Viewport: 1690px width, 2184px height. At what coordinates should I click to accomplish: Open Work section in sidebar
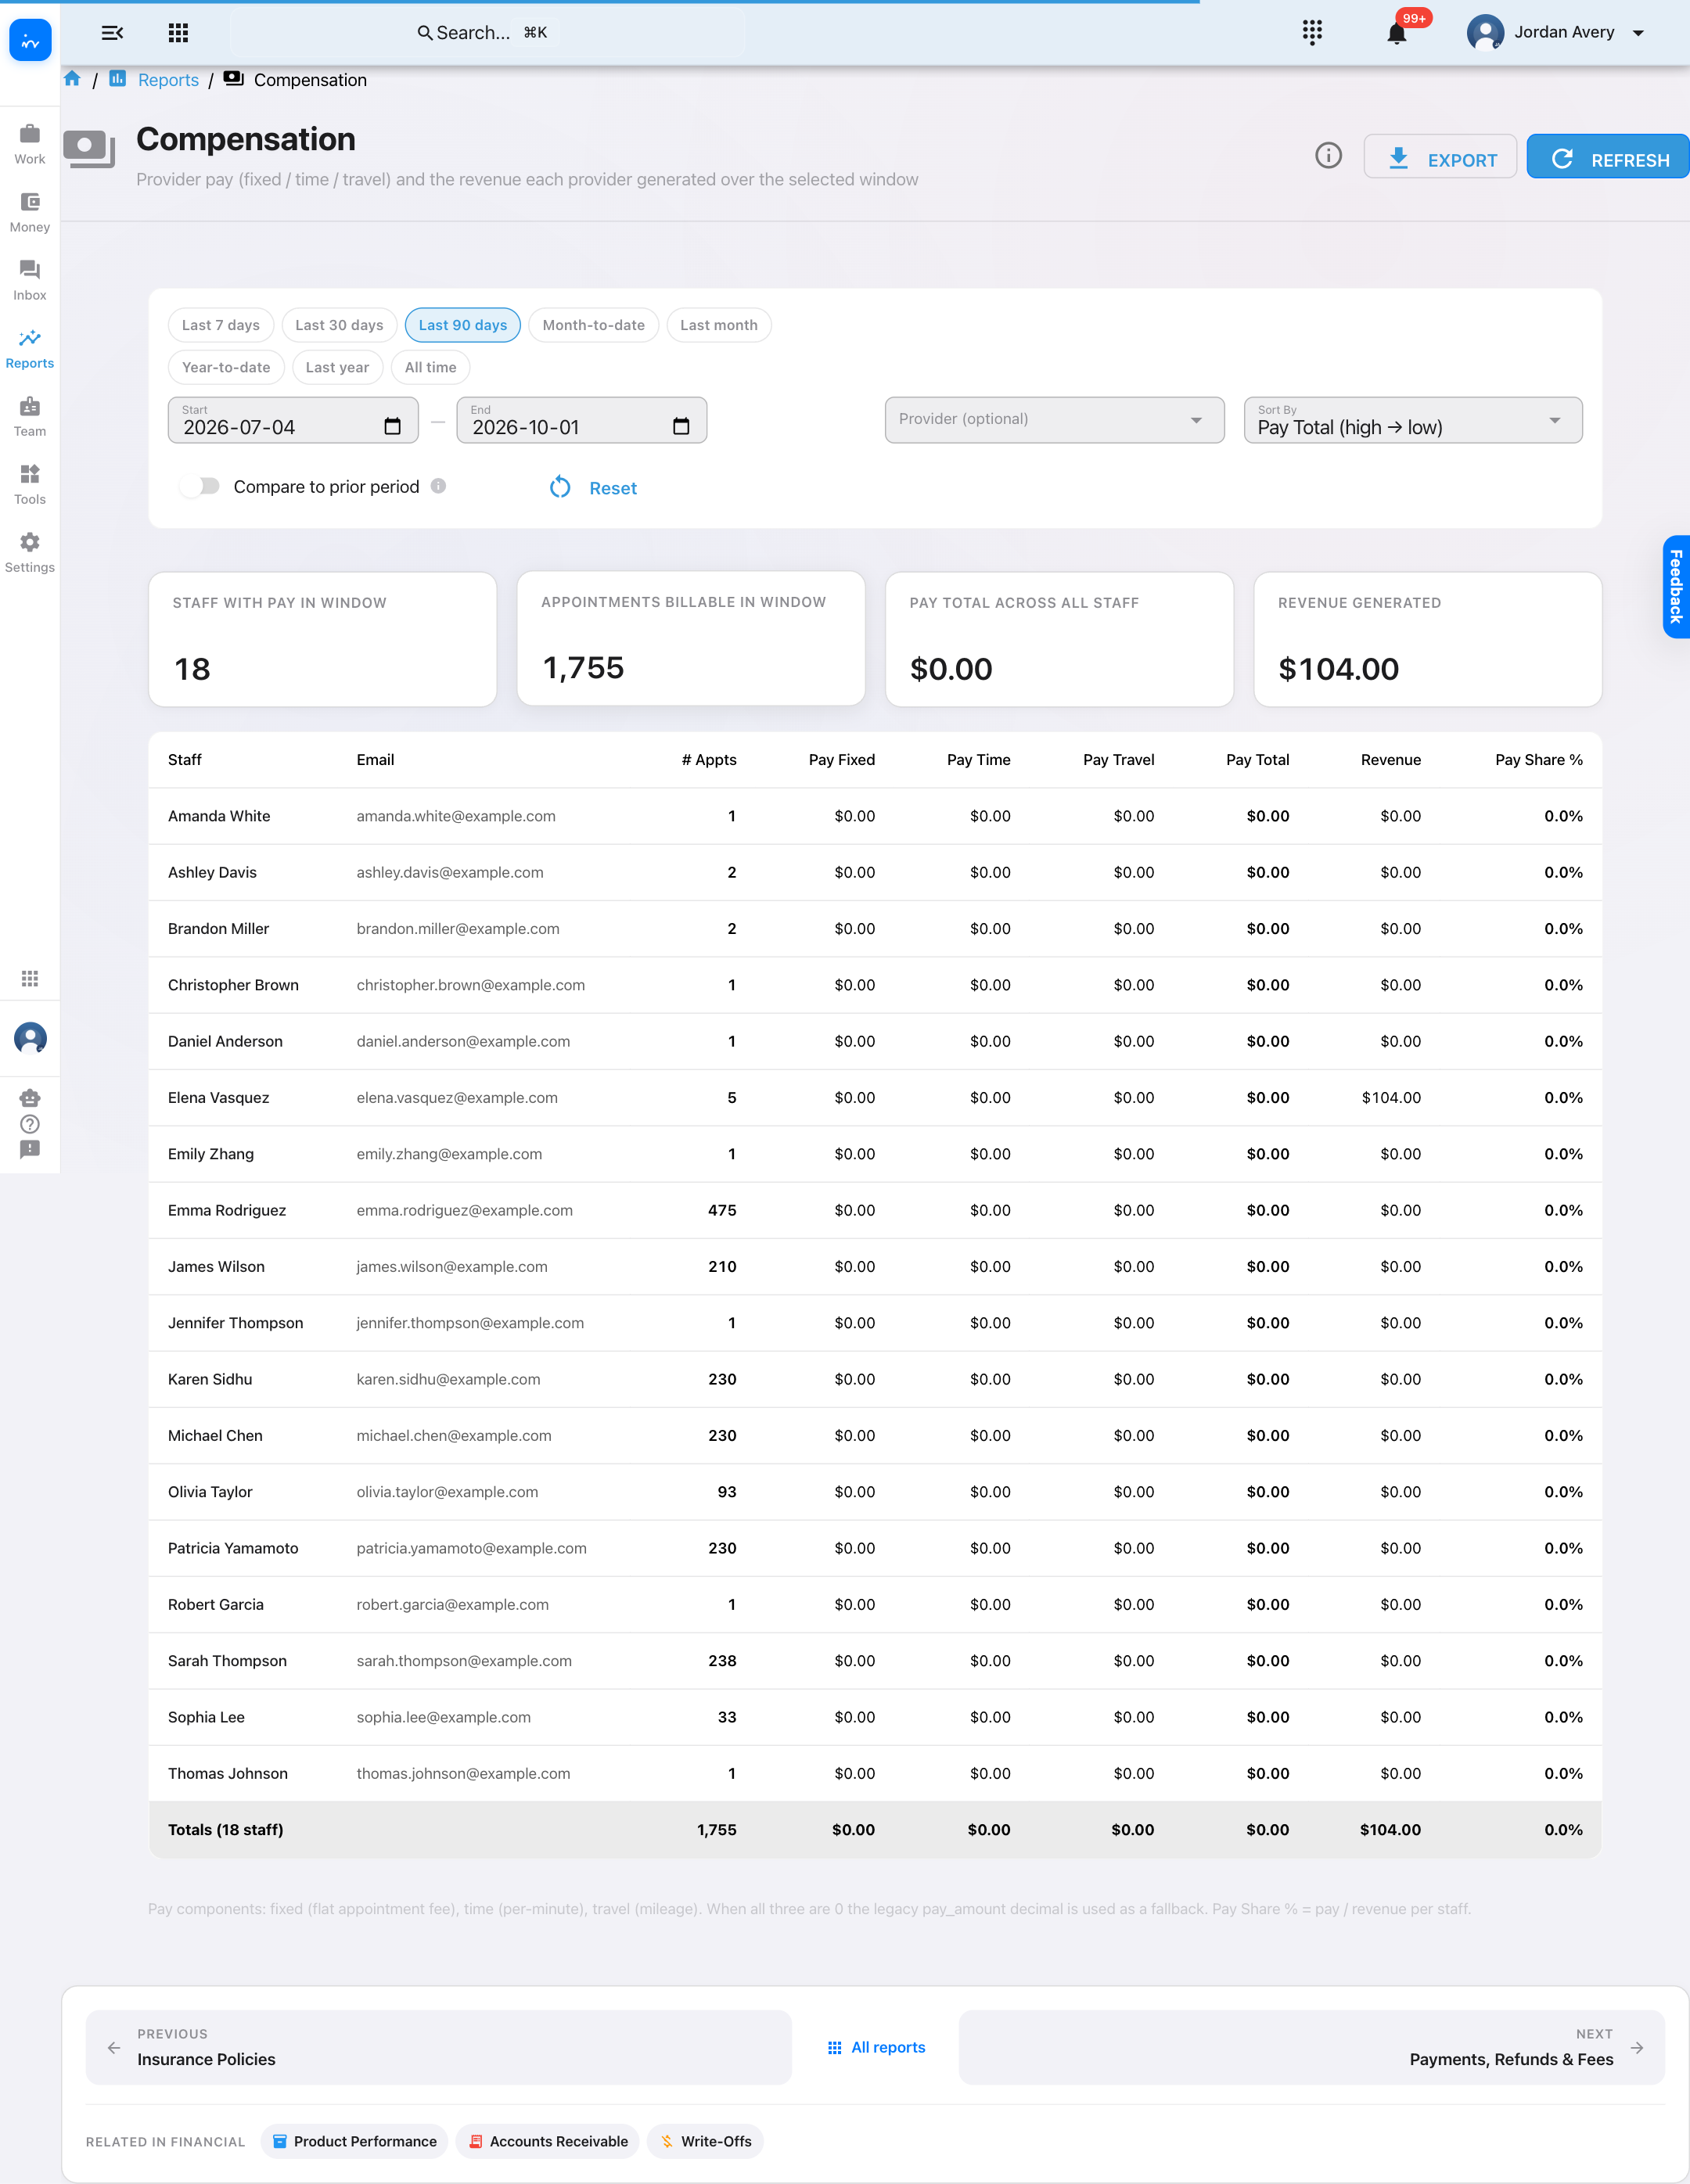(x=30, y=144)
